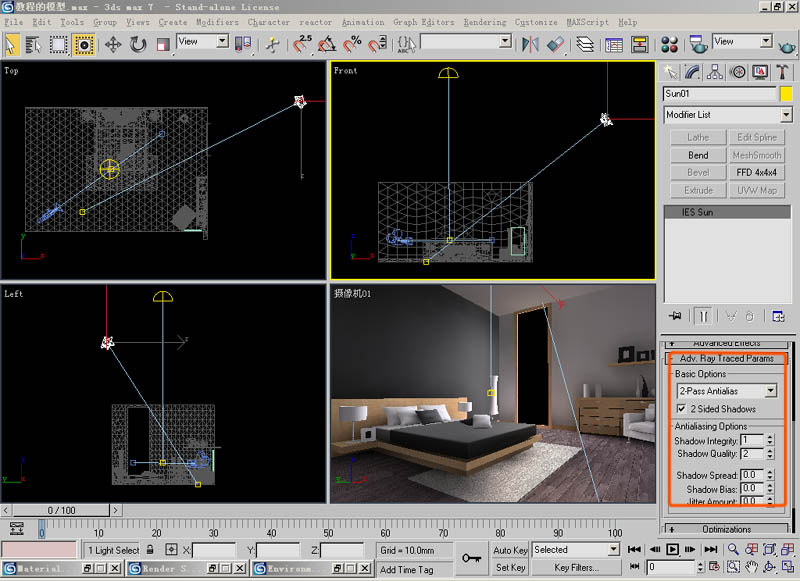Expand the Optimizations rollout
Viewport: 800px width, 581px height.
[x=727, y=529]
